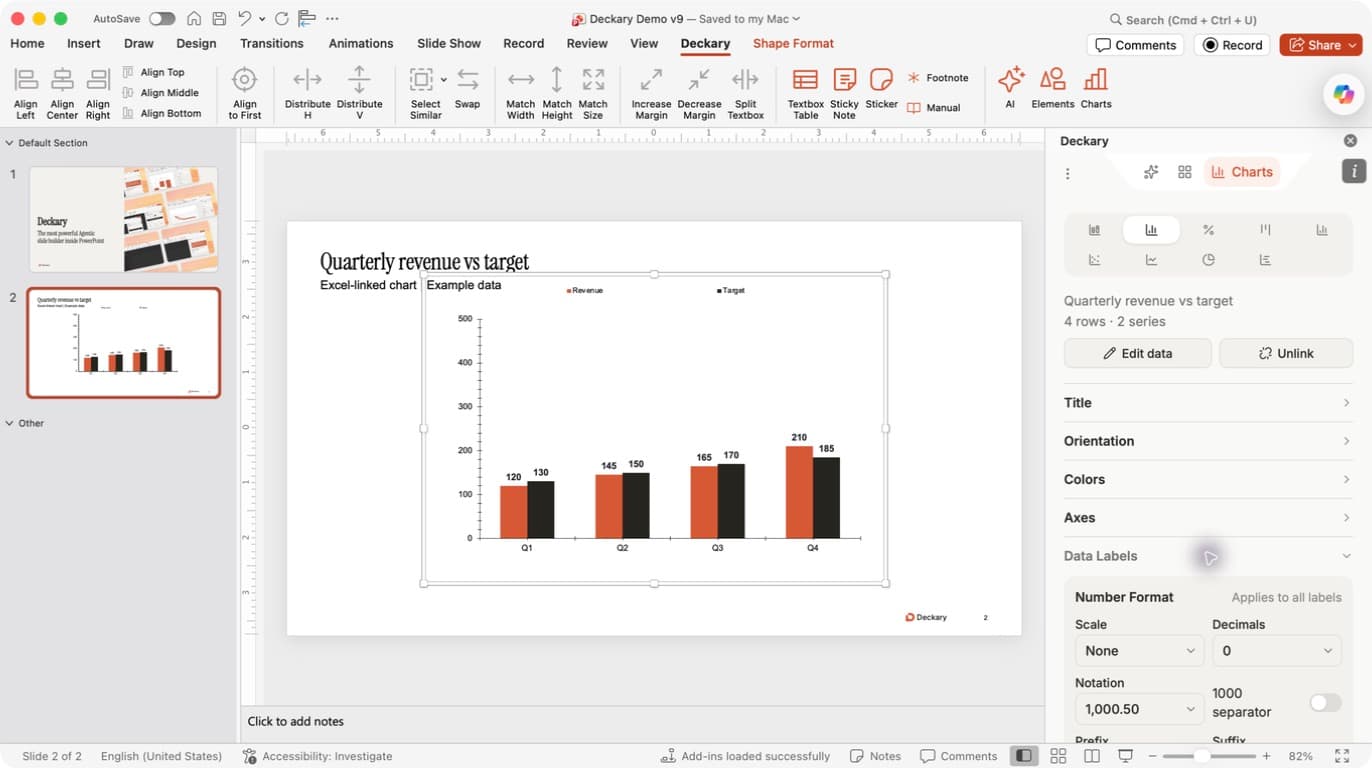Click the Sticker icon
Screen dimensions: 1372x768
[881, 80]
